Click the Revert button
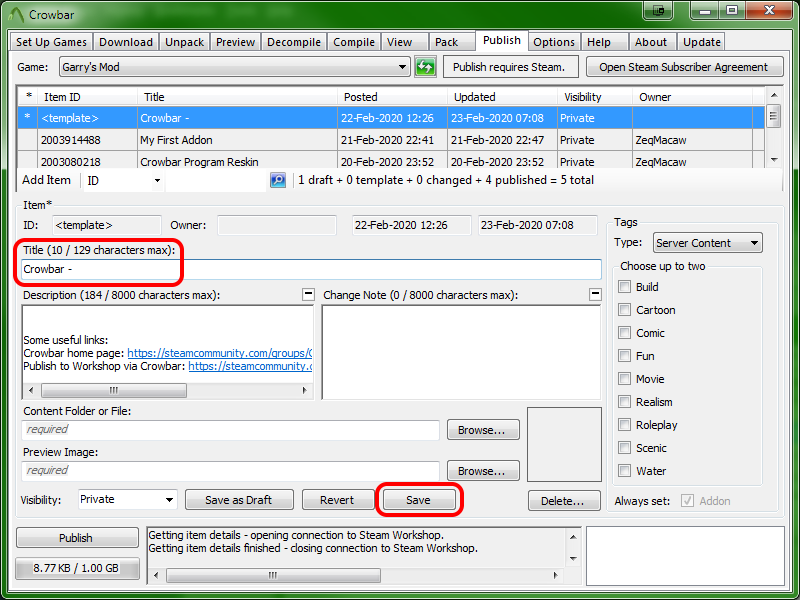This screenshot has width=800, height=600. [x=337, y=500]
